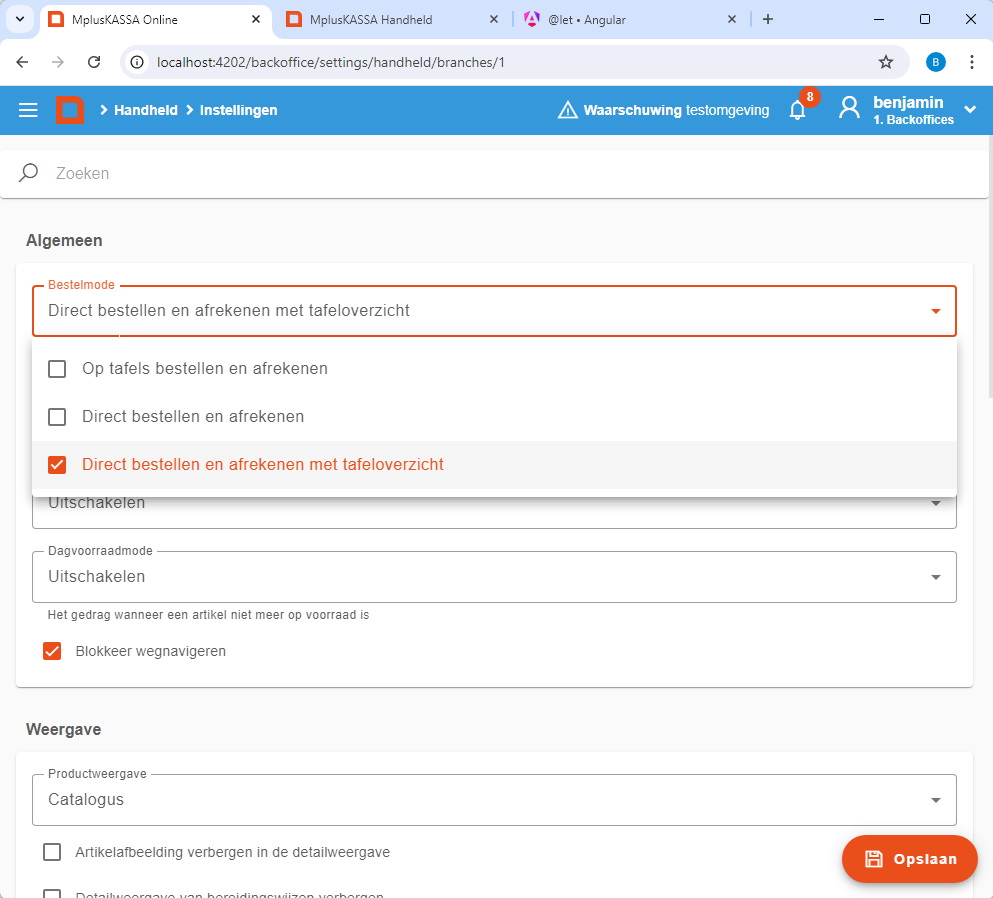Image resolution: width=993 pixels, height=898 pixels.
Task: Go back in browser history
Action: pos(22,62)
